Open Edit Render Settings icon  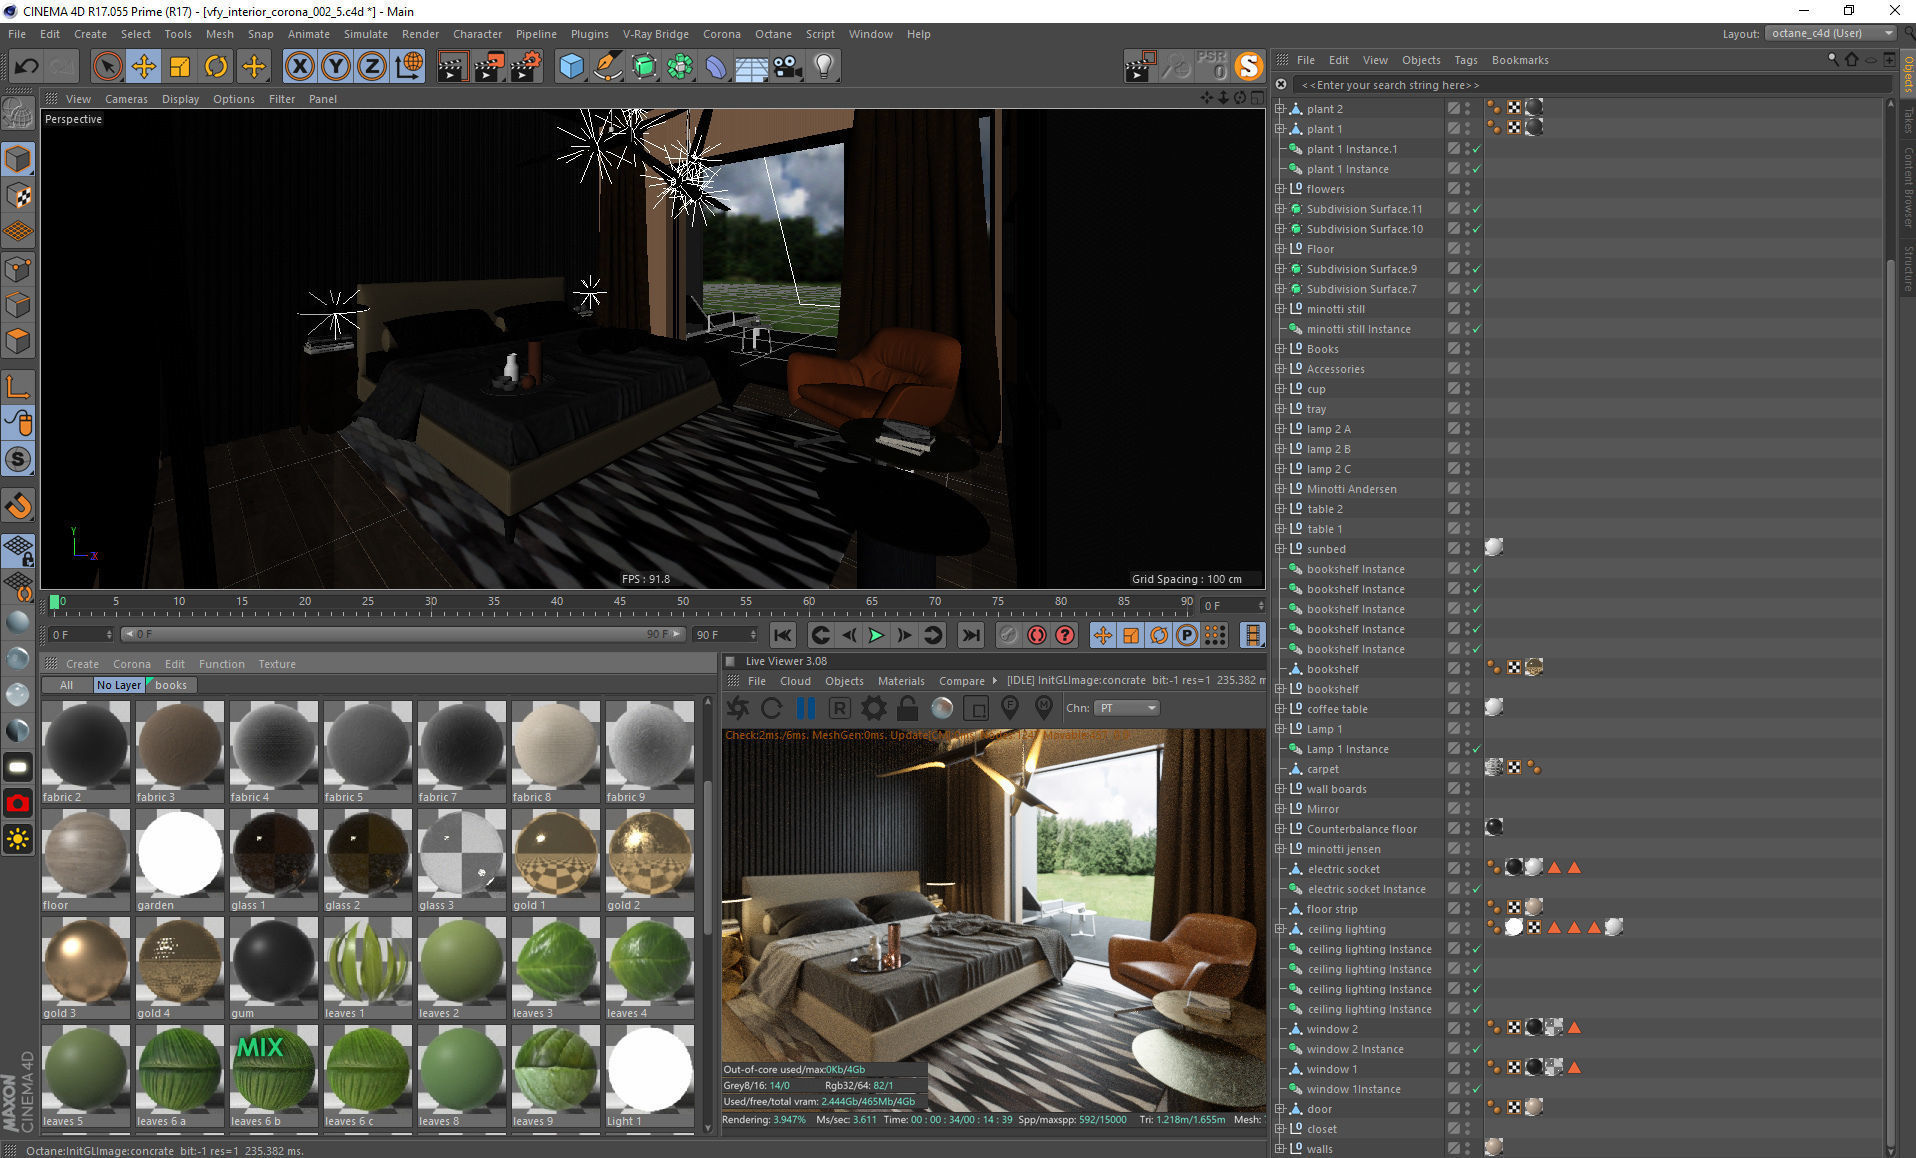[x=526, y=67]
